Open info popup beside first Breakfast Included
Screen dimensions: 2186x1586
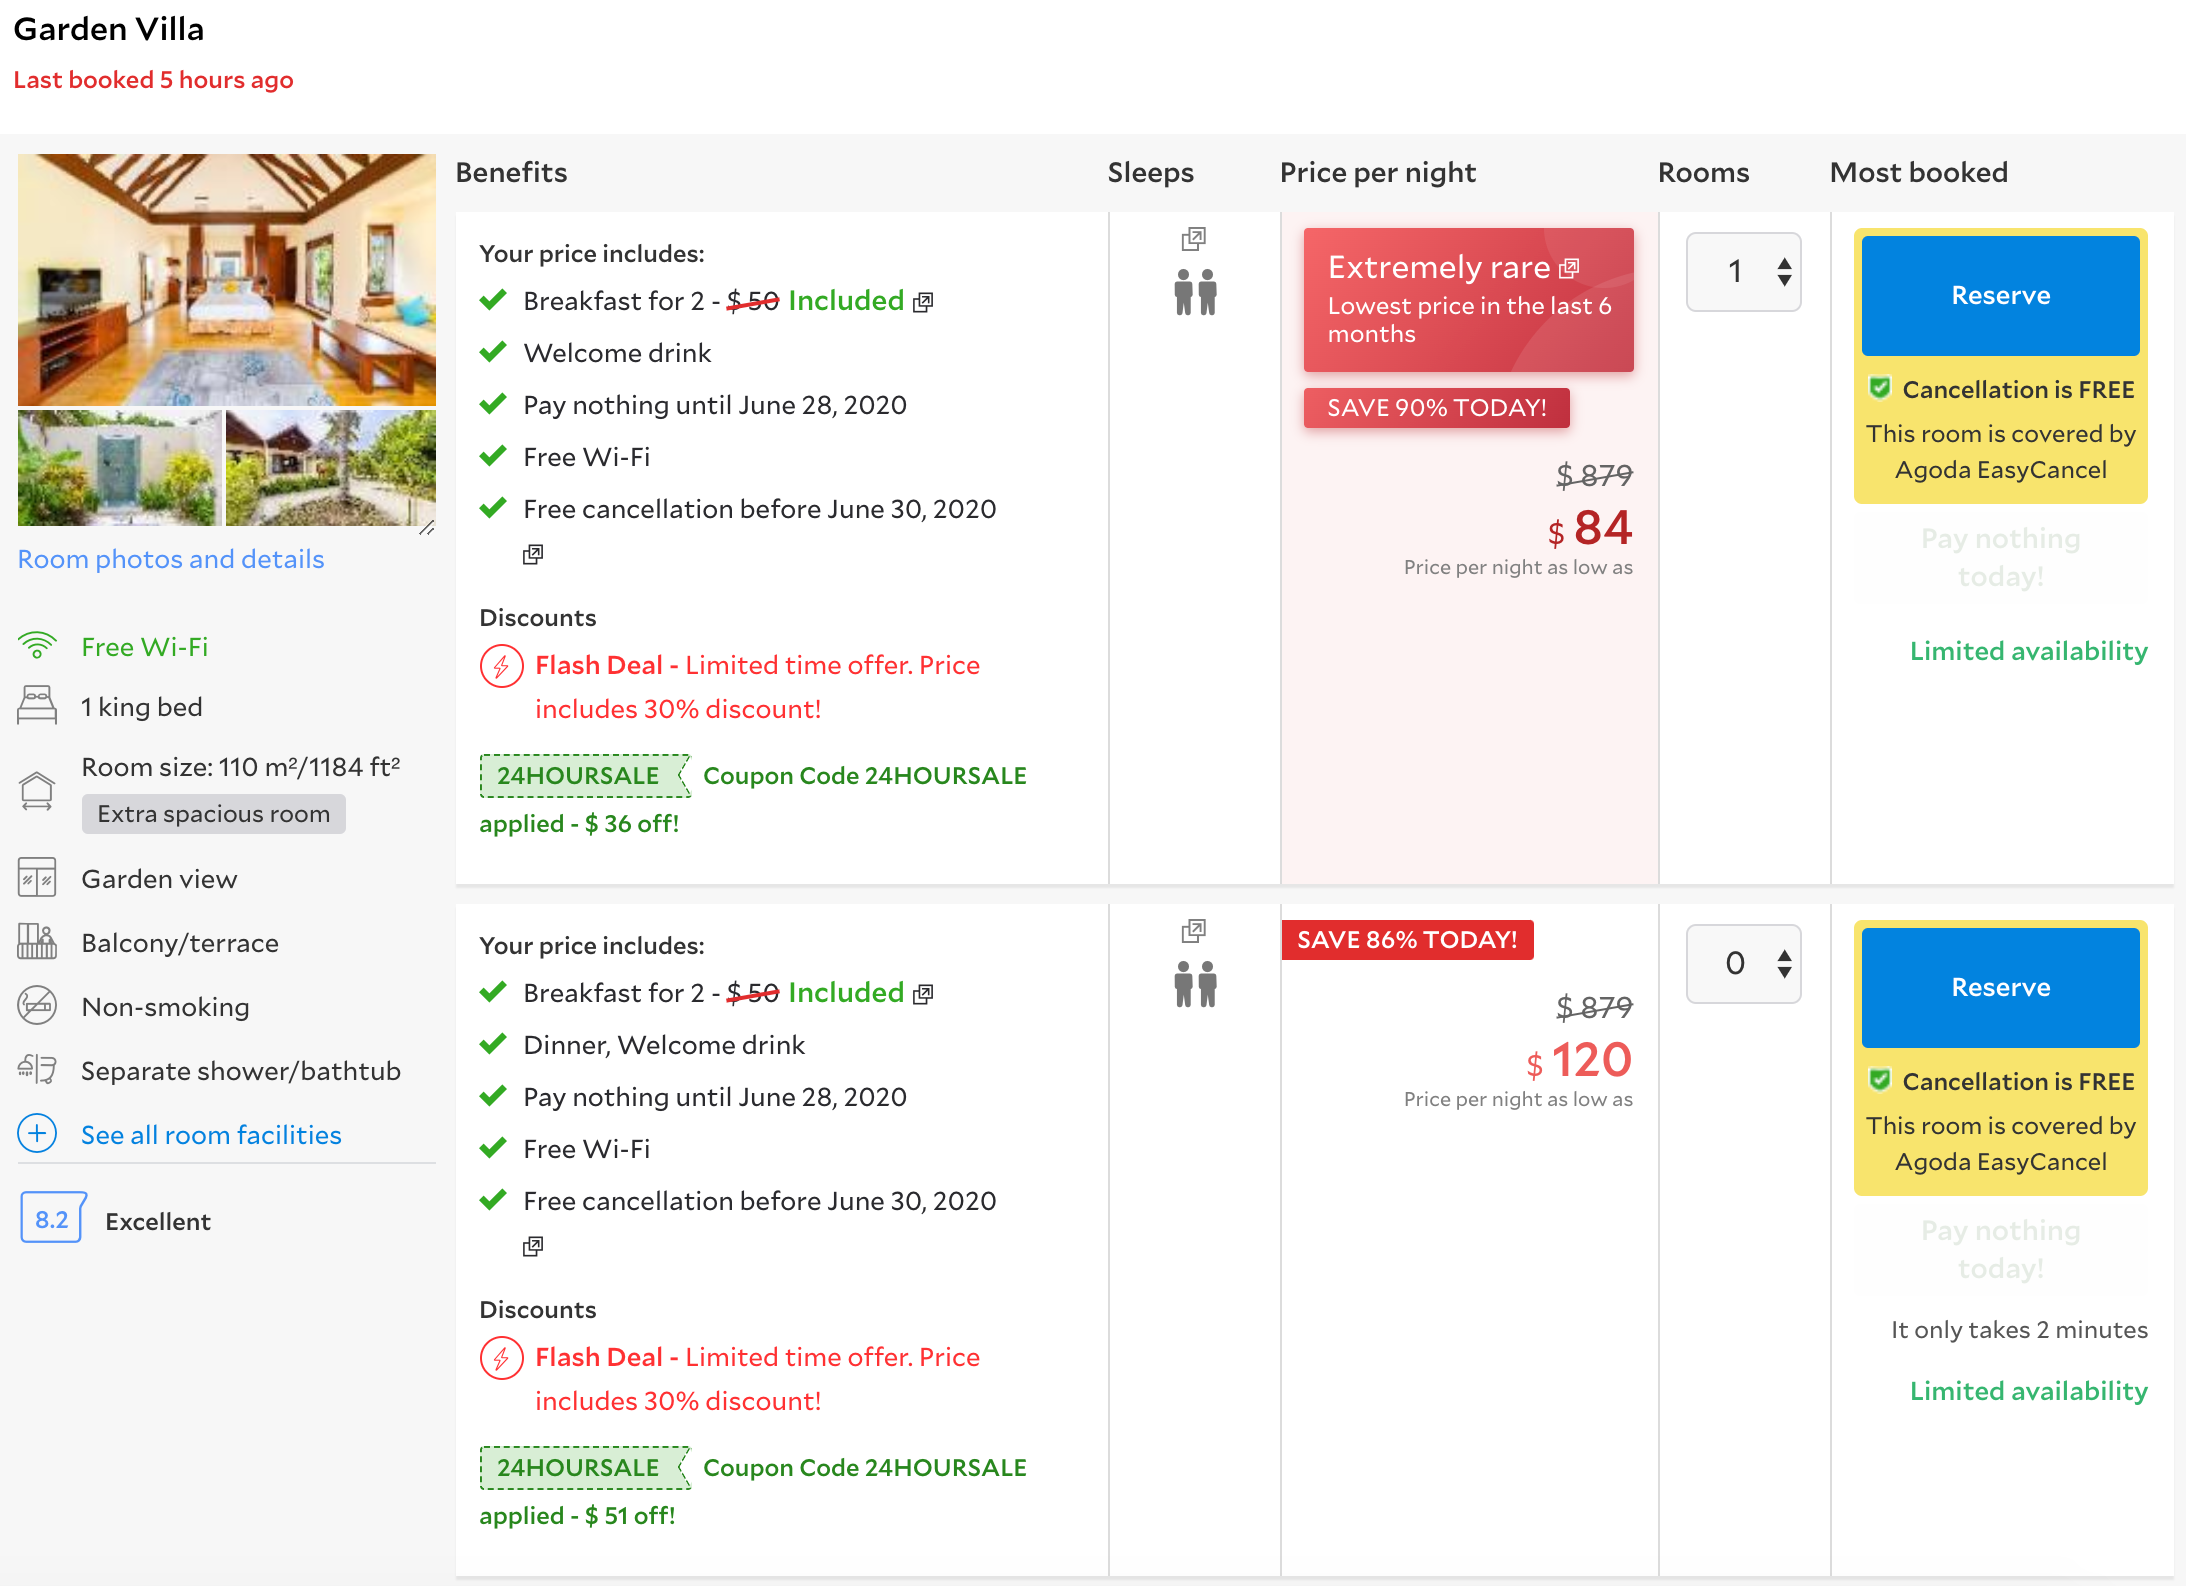click(x=923, y=302)
